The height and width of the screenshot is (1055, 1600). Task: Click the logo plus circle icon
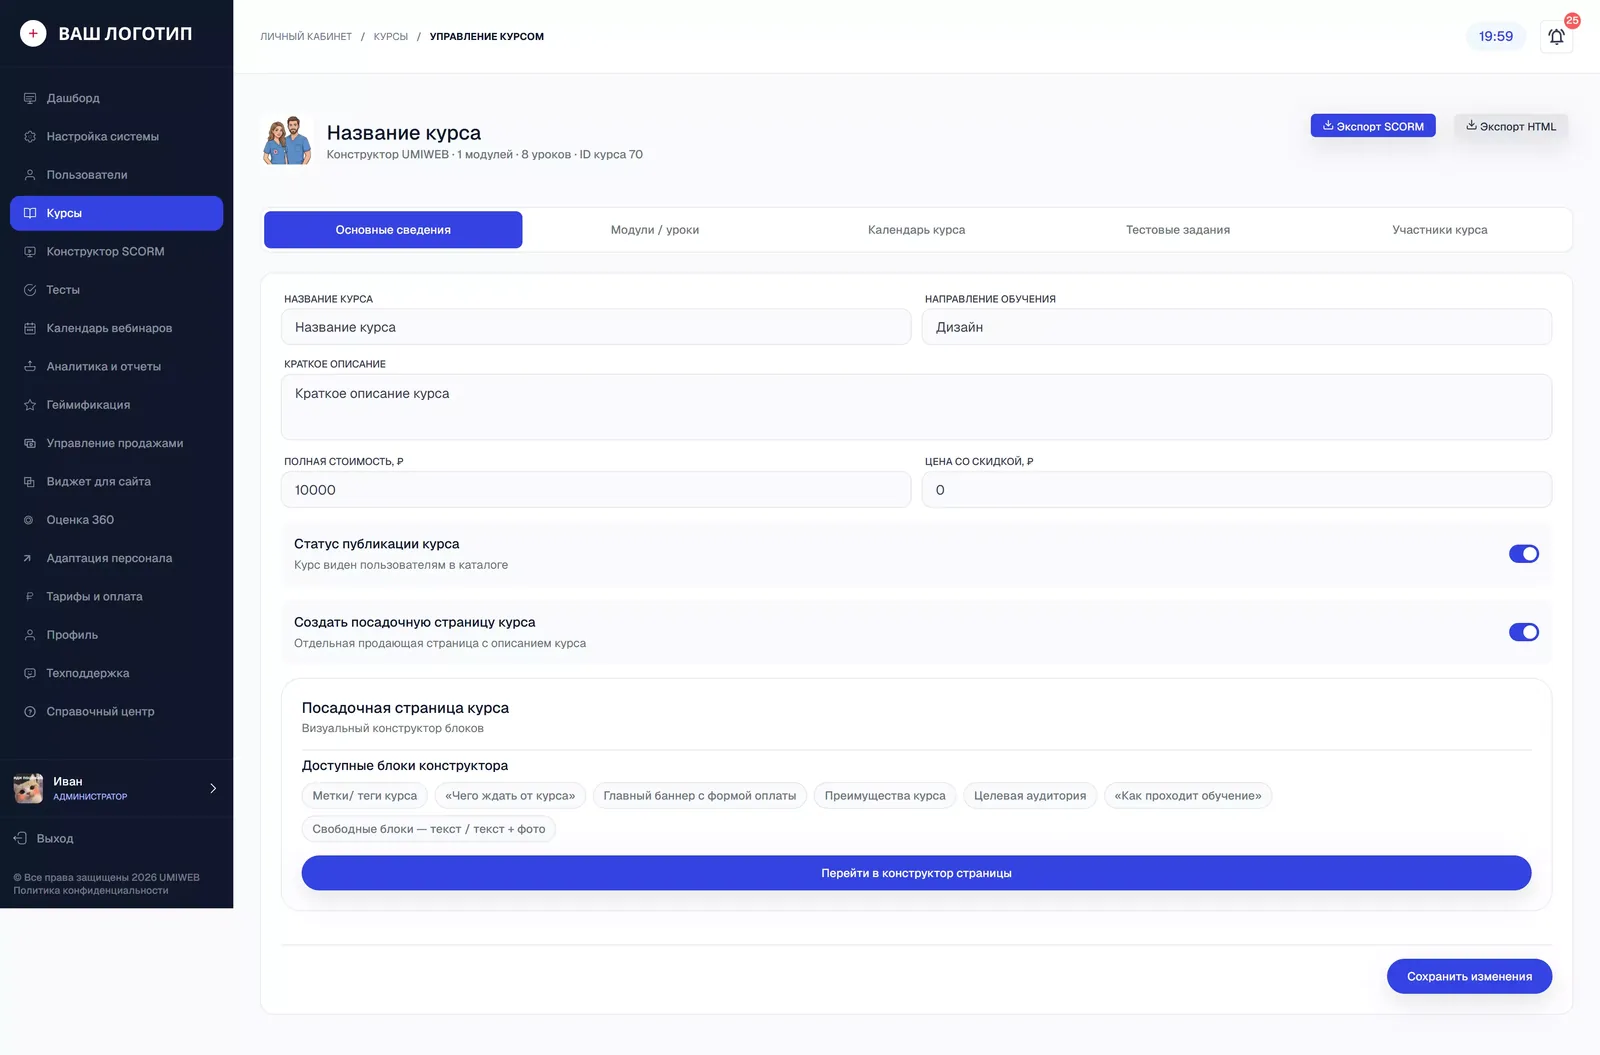[33, 33]
